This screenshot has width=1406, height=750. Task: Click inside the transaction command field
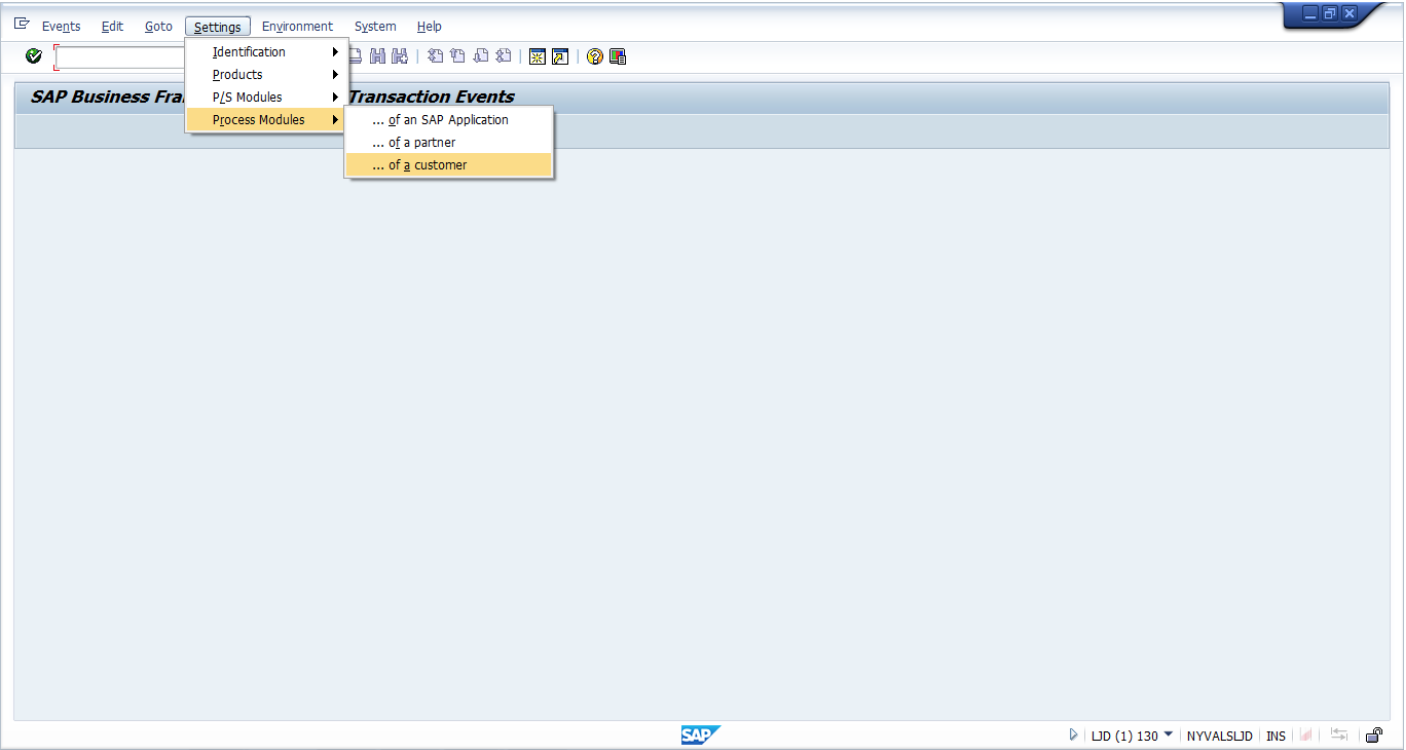(120, 57)
